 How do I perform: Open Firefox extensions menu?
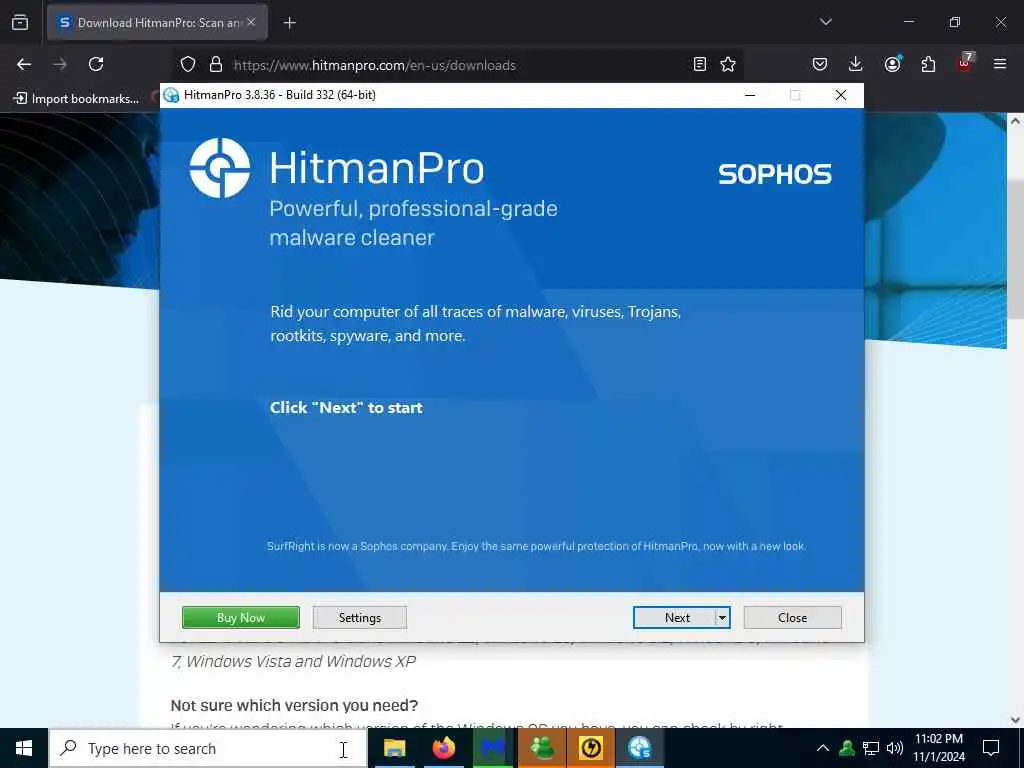tap(928, 64)
